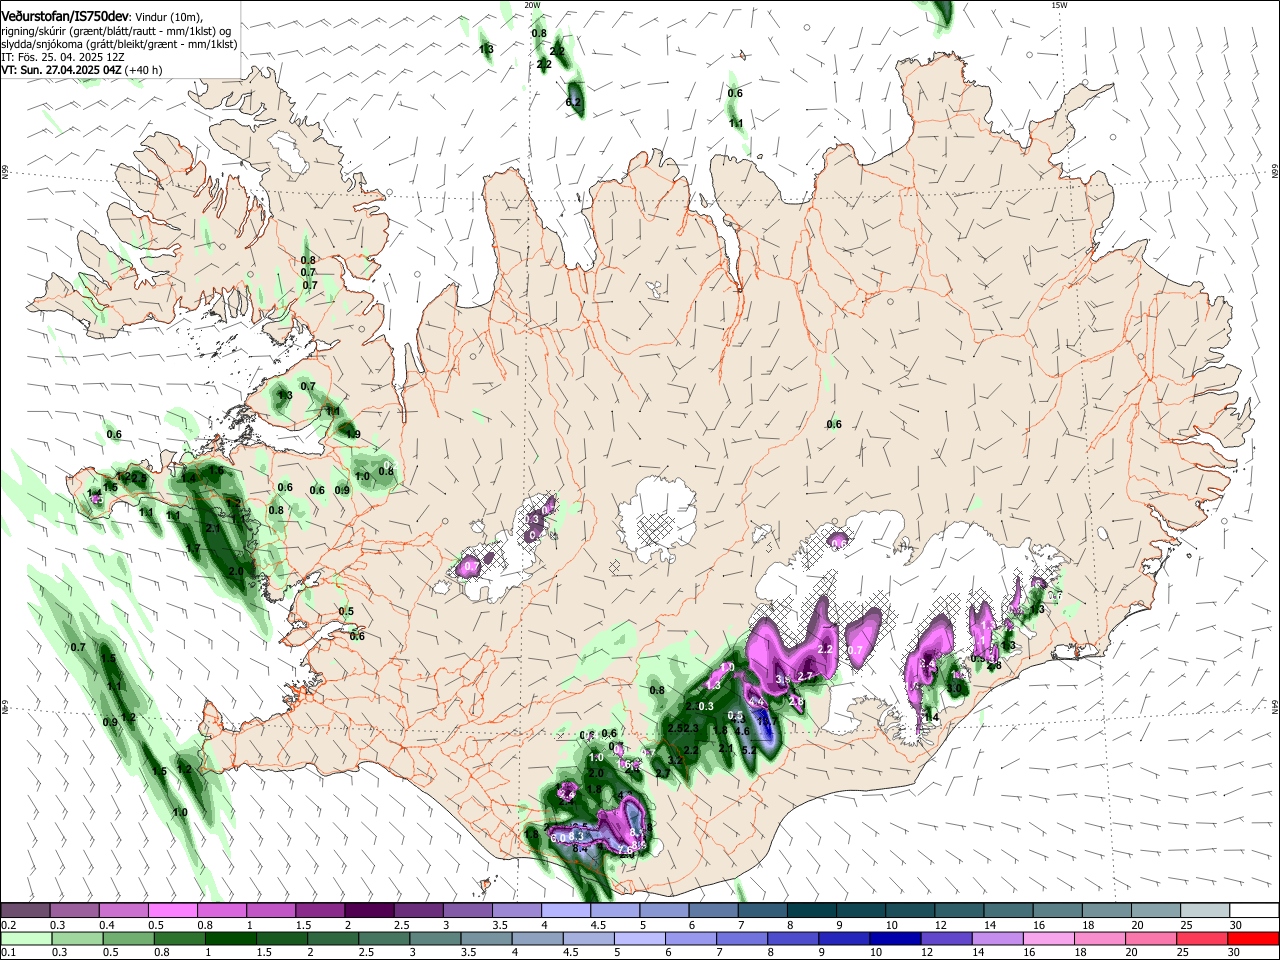Pick lower scale green swatch between 0.5 and 0.8
Viewport: 1280px width, 960px height.
(x=127, y=938)
